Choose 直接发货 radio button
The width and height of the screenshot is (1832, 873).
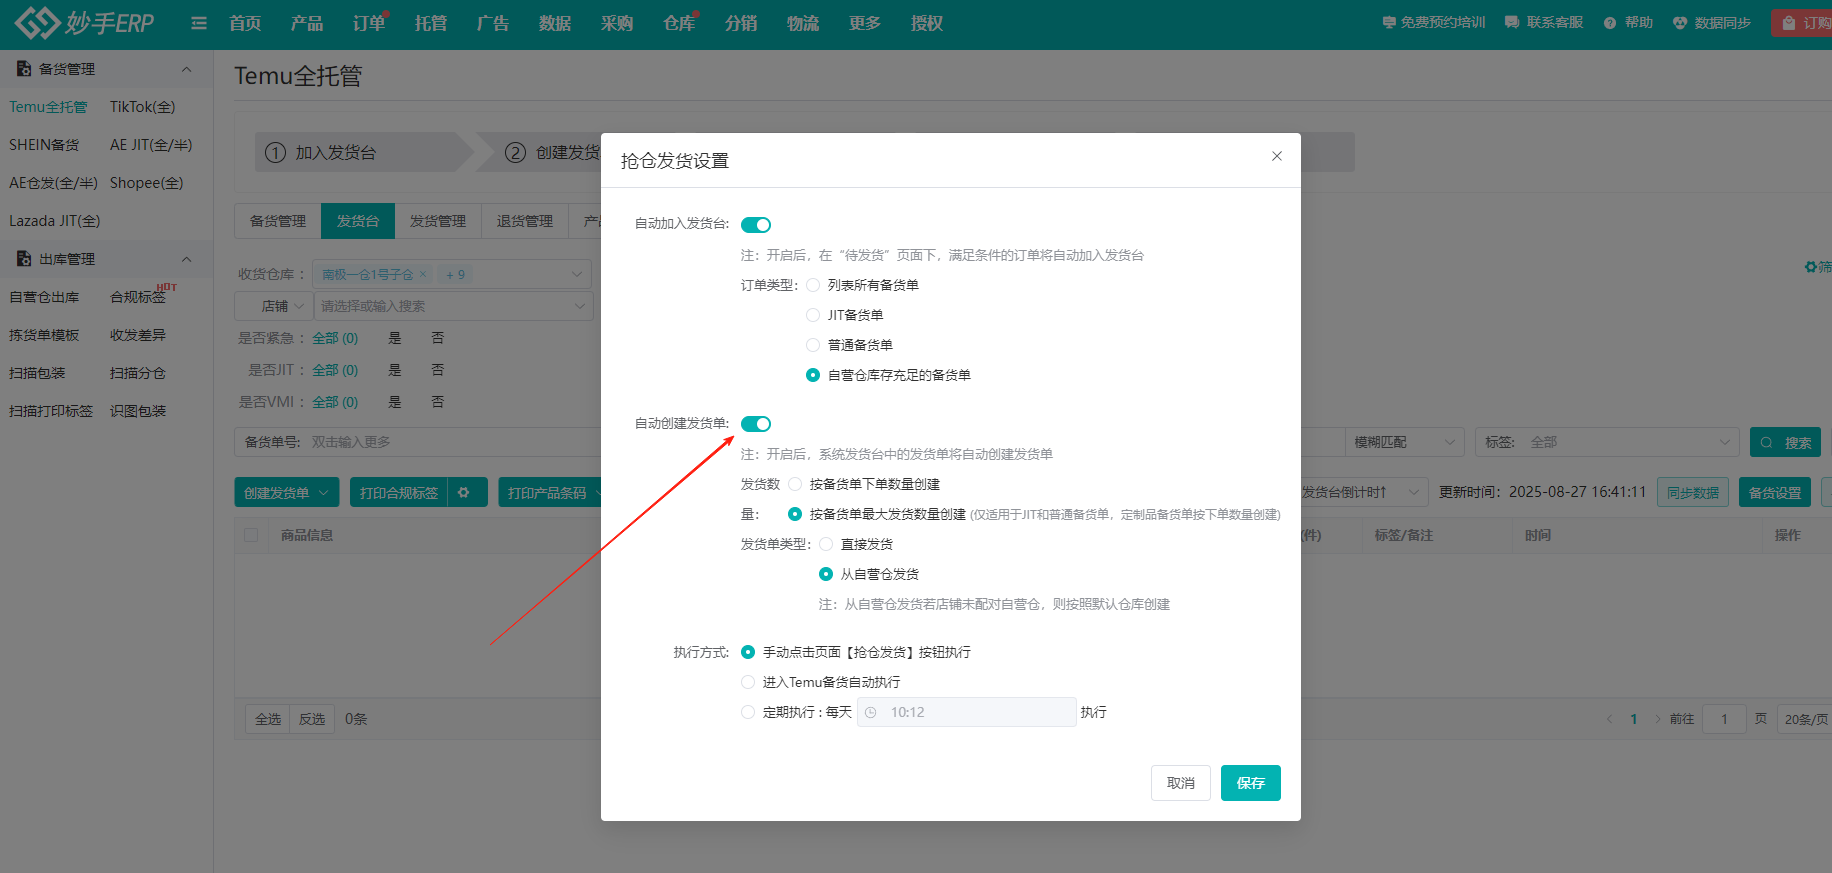(826, 544)
